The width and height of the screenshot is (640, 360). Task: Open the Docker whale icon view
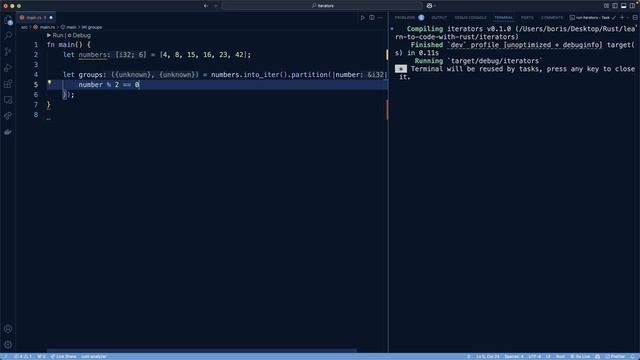(x=8, y=132)
